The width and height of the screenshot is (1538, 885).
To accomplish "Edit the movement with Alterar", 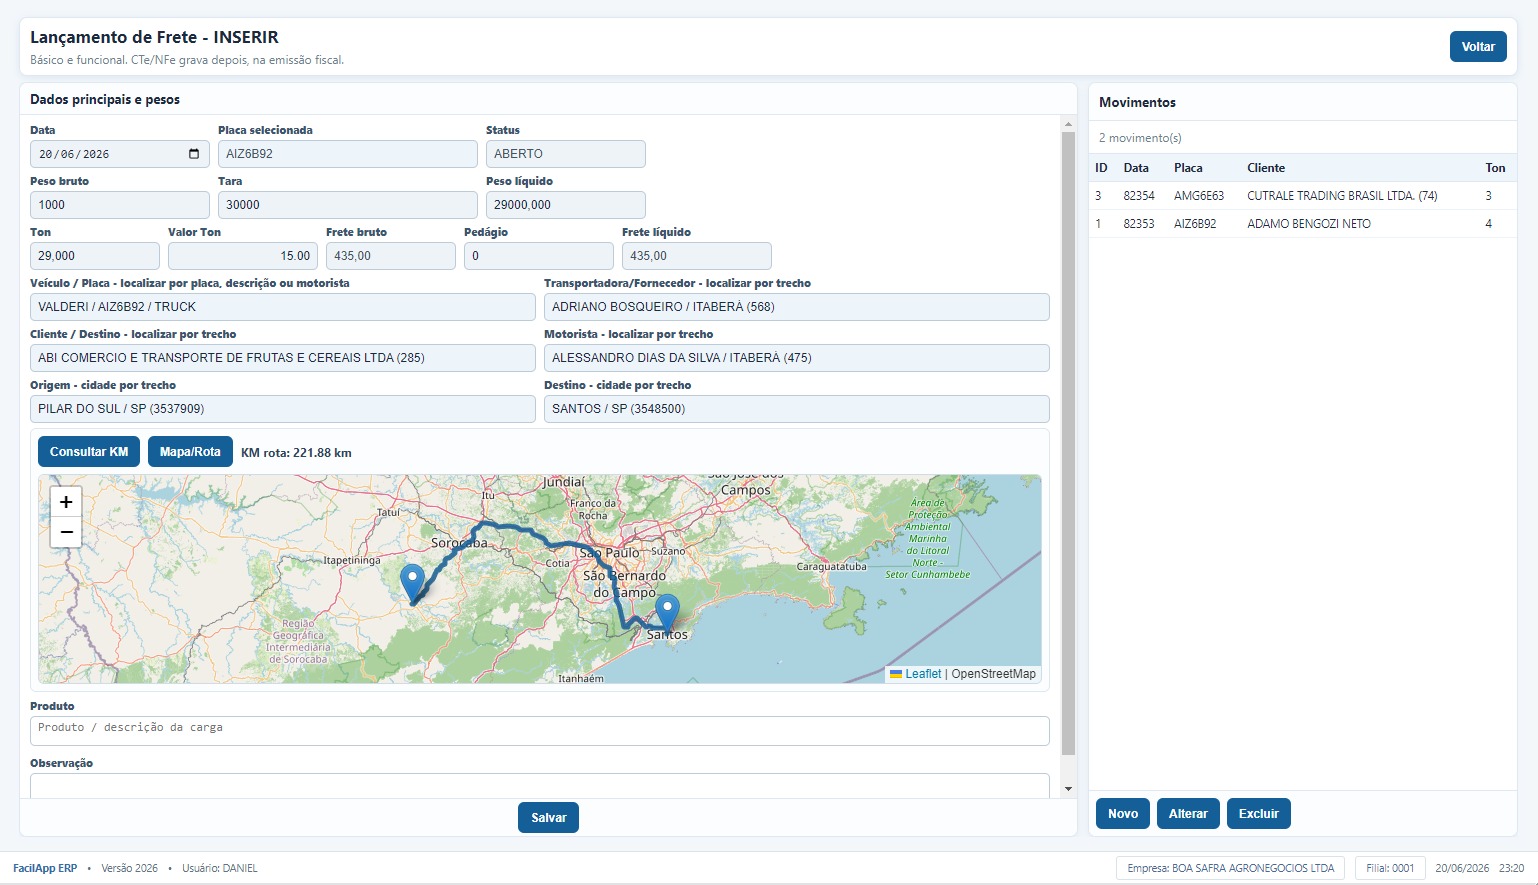I will click(x=1188, y=814).
